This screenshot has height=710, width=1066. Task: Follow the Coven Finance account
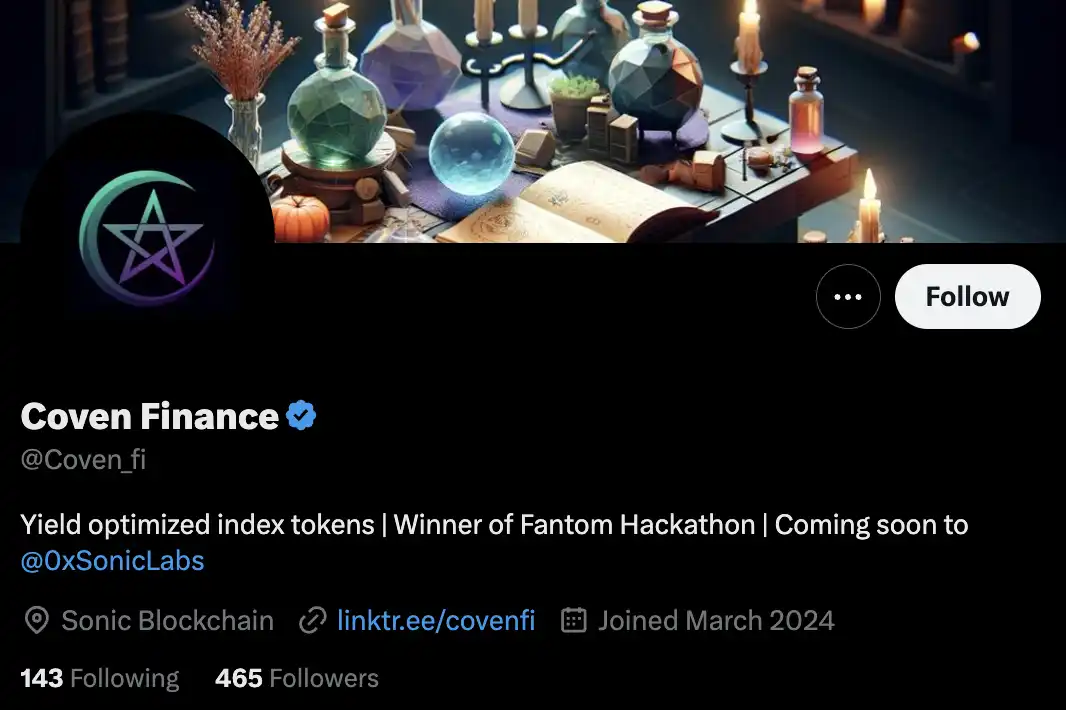click(967, 297)
